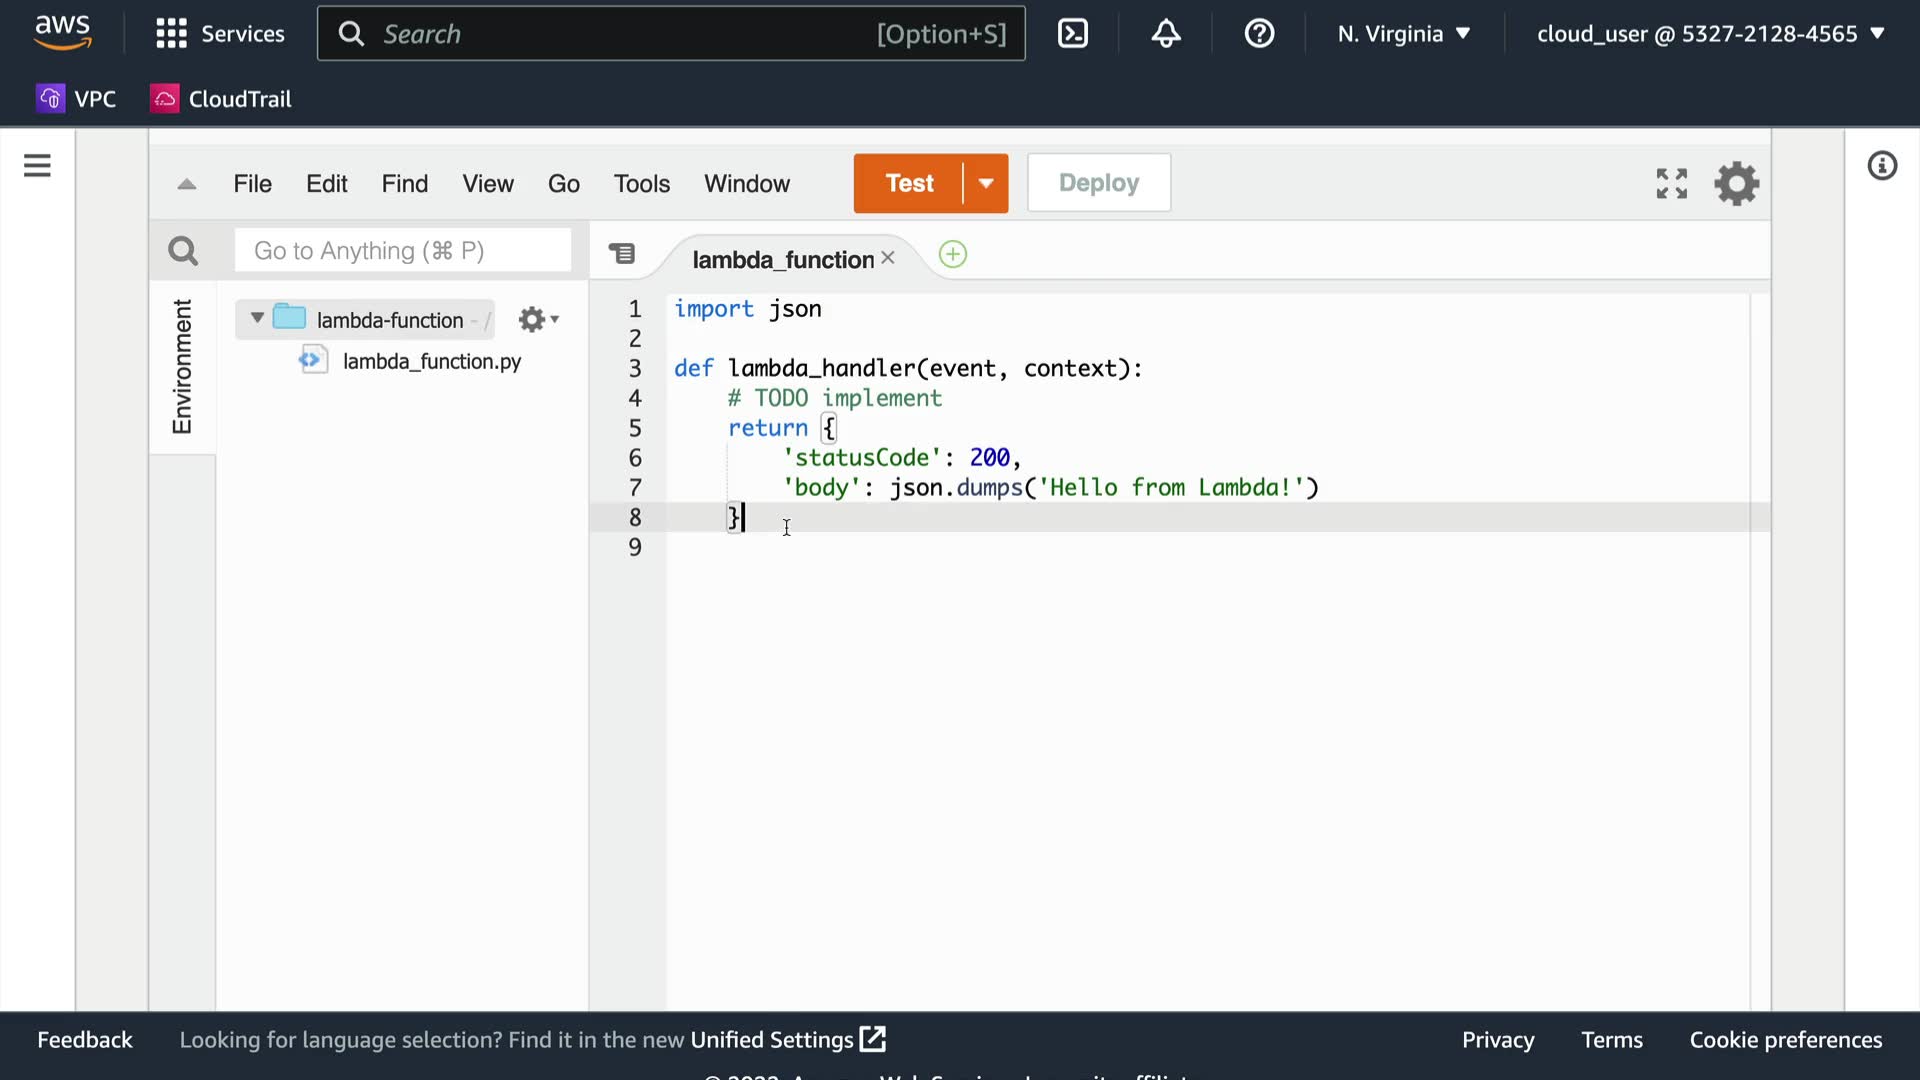Toggle the Environment side panel

tap(182, 366)
